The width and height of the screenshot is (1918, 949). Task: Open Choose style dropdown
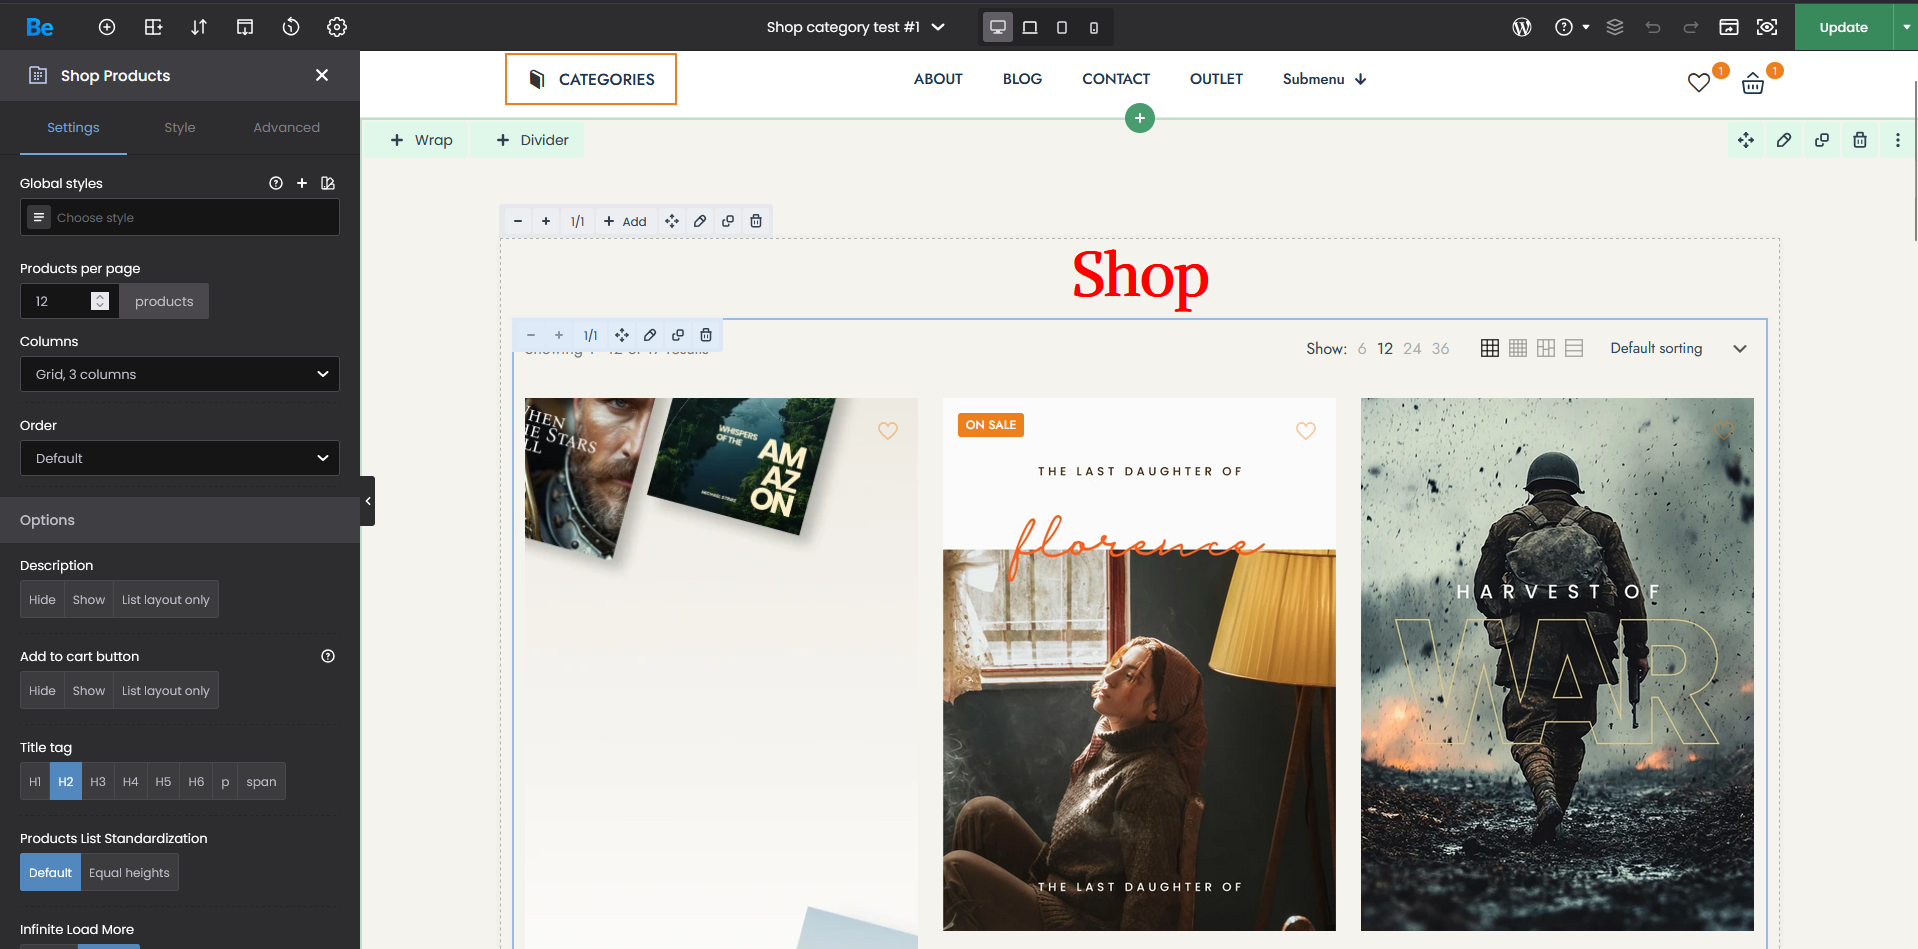(x=180, y=217)
